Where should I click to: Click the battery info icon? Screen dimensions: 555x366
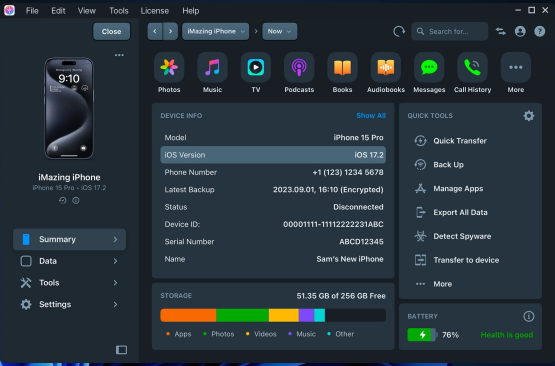coord(528,316)
